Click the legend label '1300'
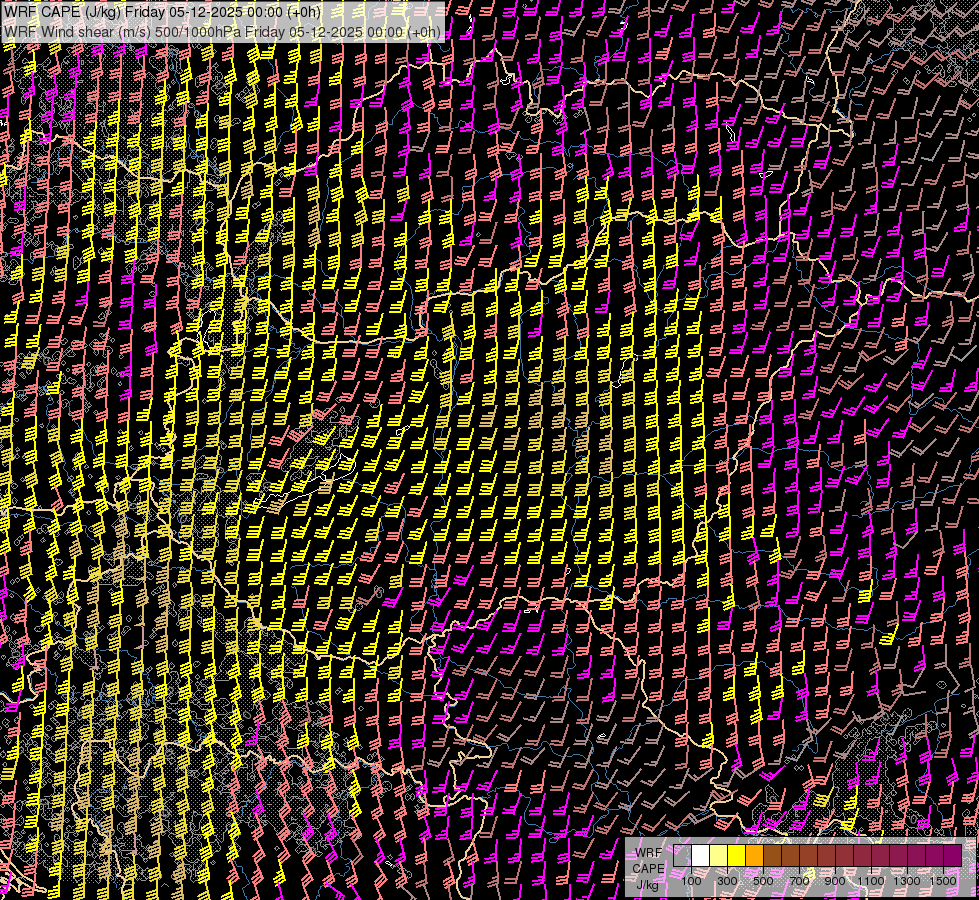Viewport: 979px width, 900px height. point(907,881)
